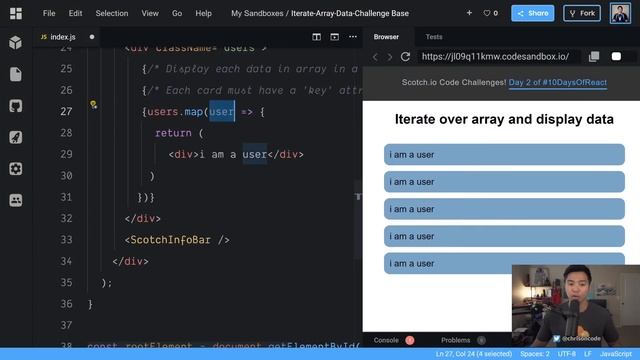This screenshot has width=640, height=360.
Task: Open Day 2 of #10DaysOfReact link
Action: 558,82
